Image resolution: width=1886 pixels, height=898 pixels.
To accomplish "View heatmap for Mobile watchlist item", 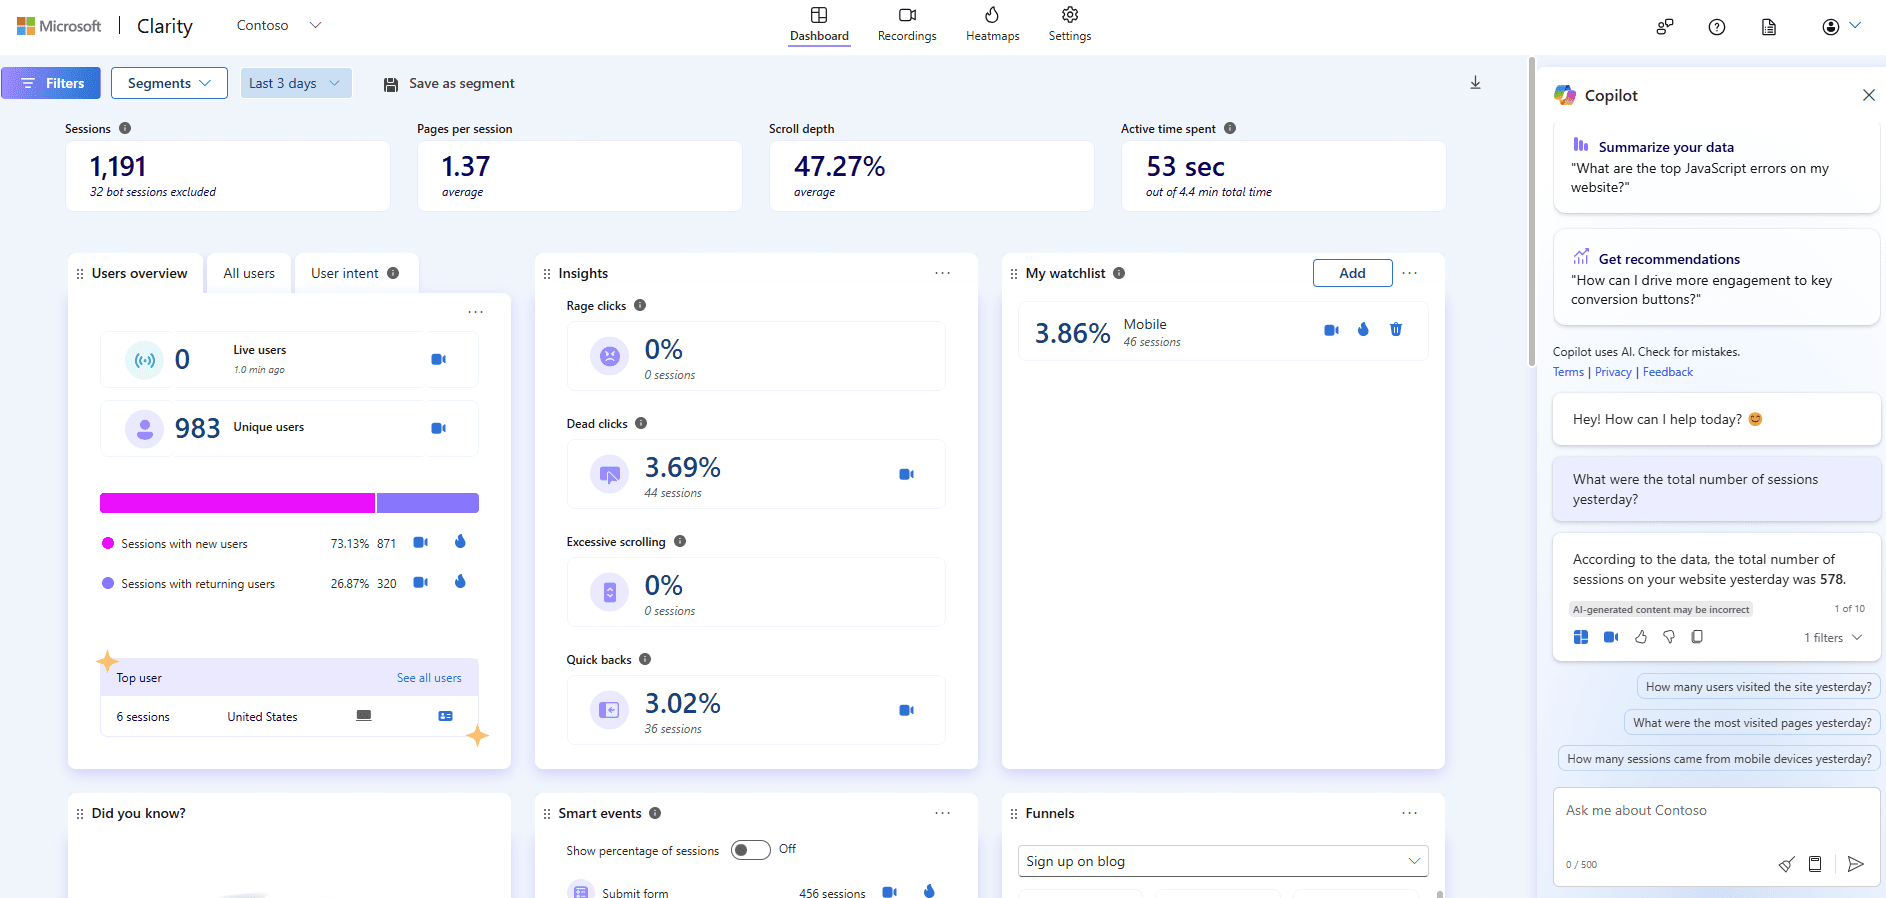I will (x=1363, y=330).
